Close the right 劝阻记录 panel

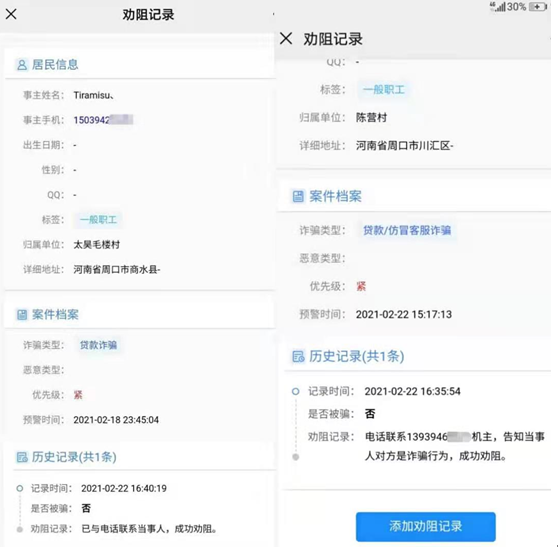286,38
